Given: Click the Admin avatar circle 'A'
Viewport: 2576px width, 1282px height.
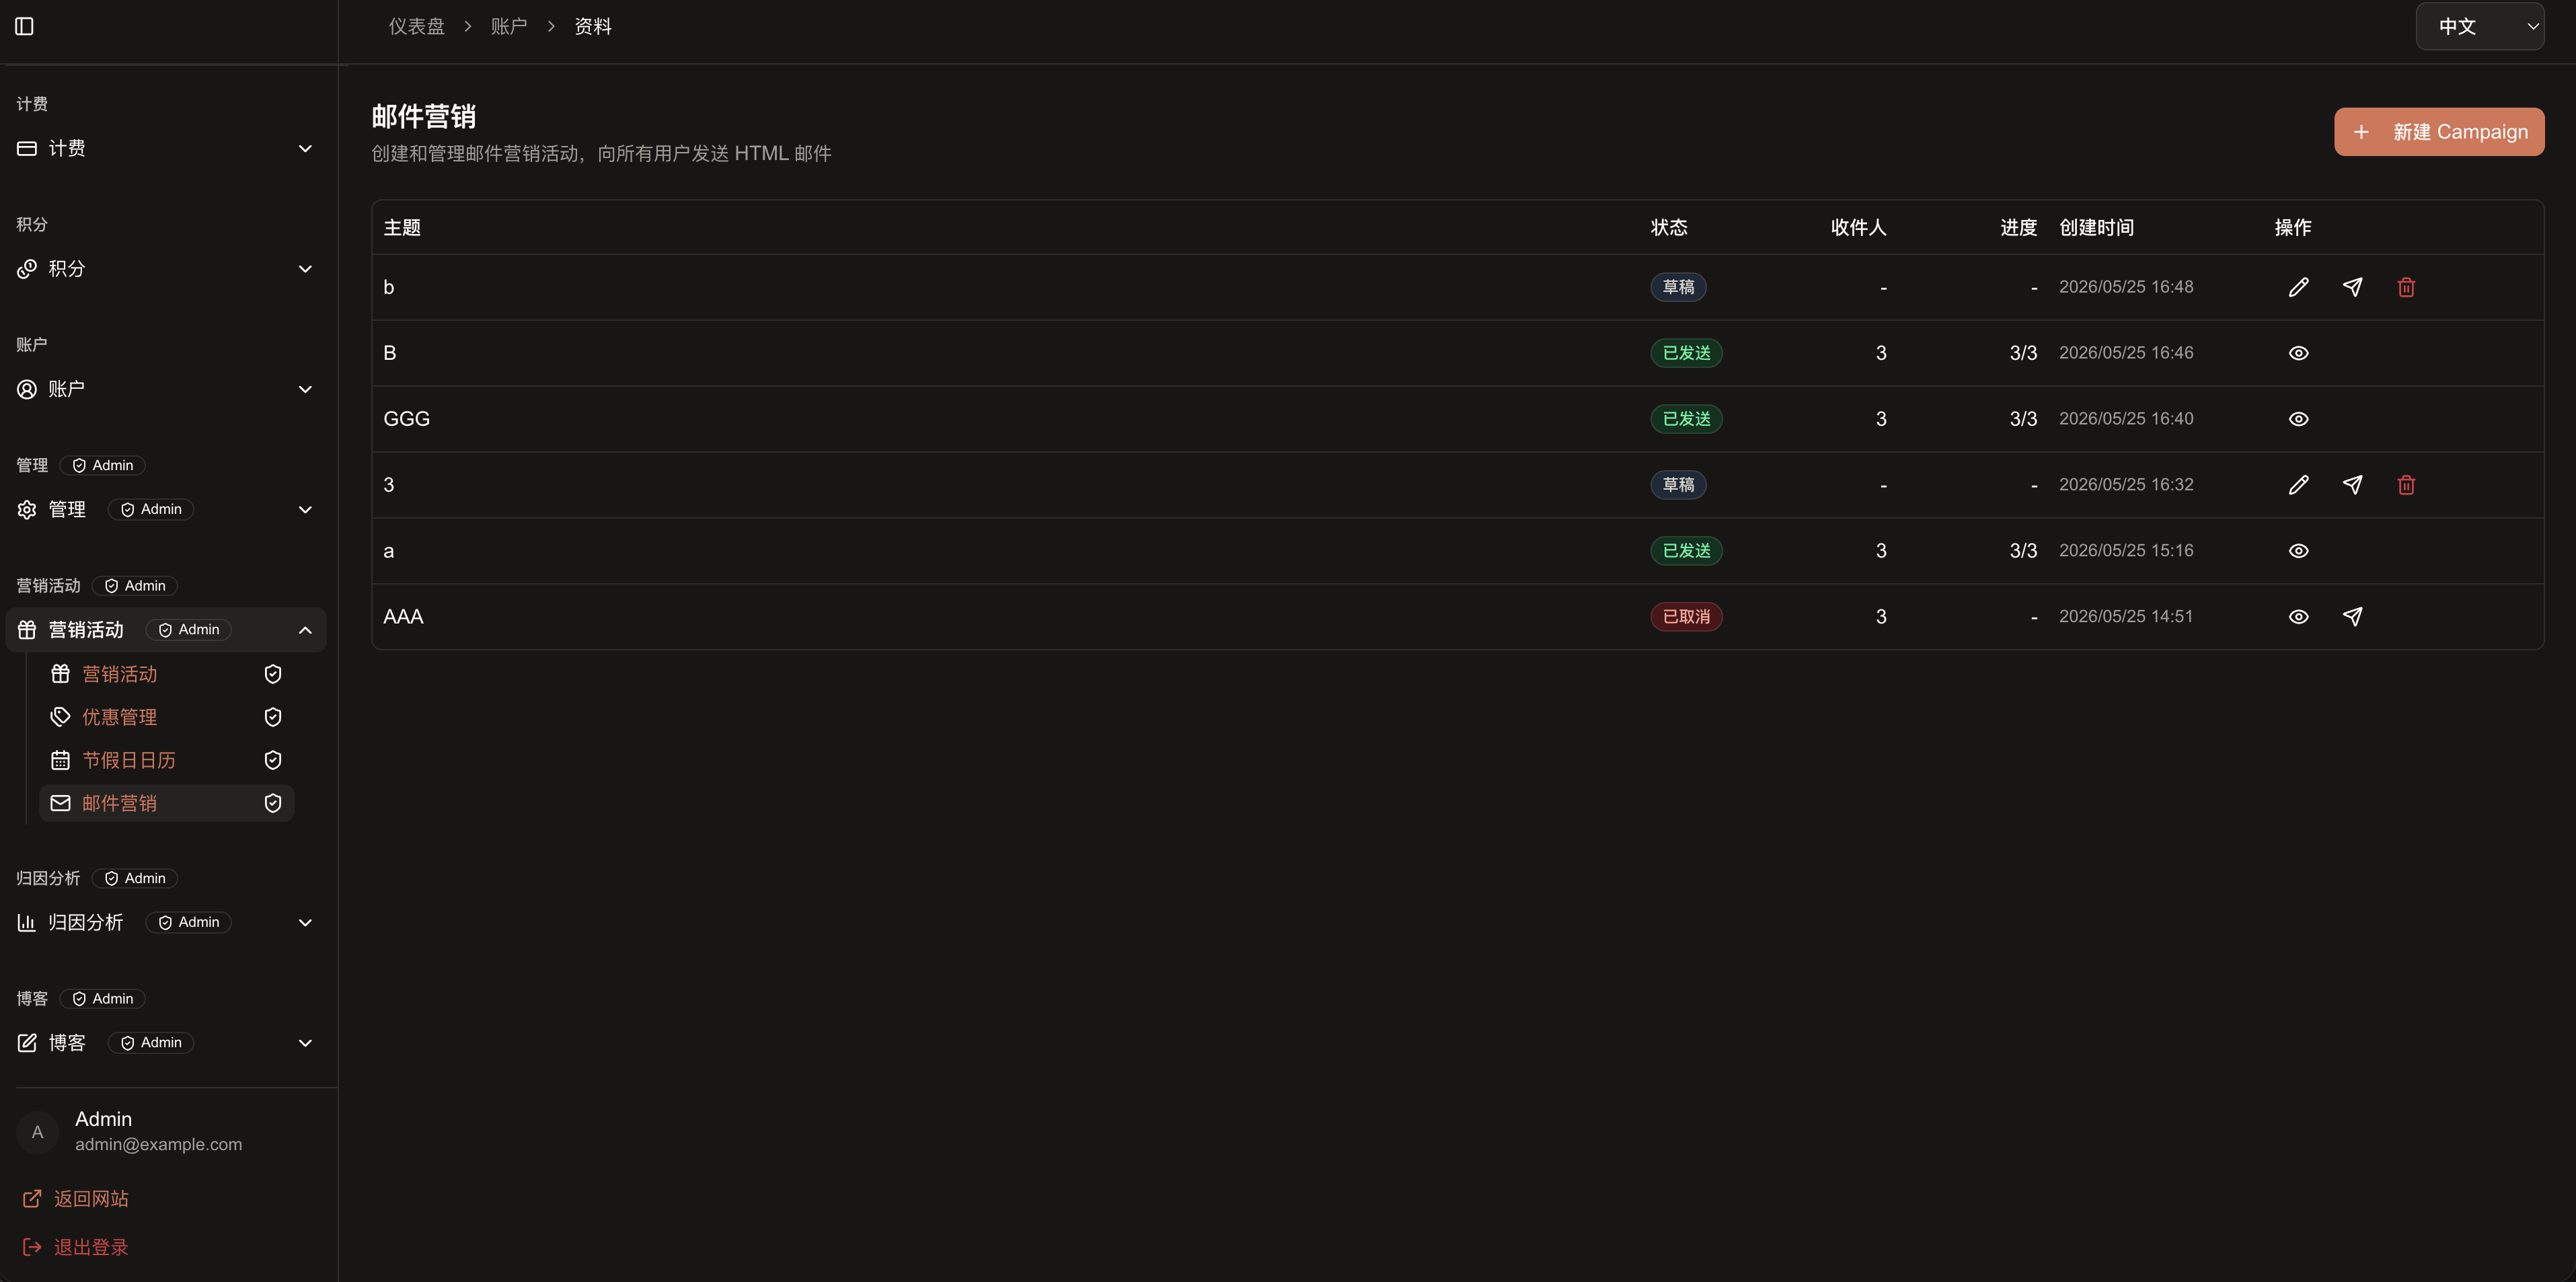Looking at the screenshot, I should tap(37, 1132).
